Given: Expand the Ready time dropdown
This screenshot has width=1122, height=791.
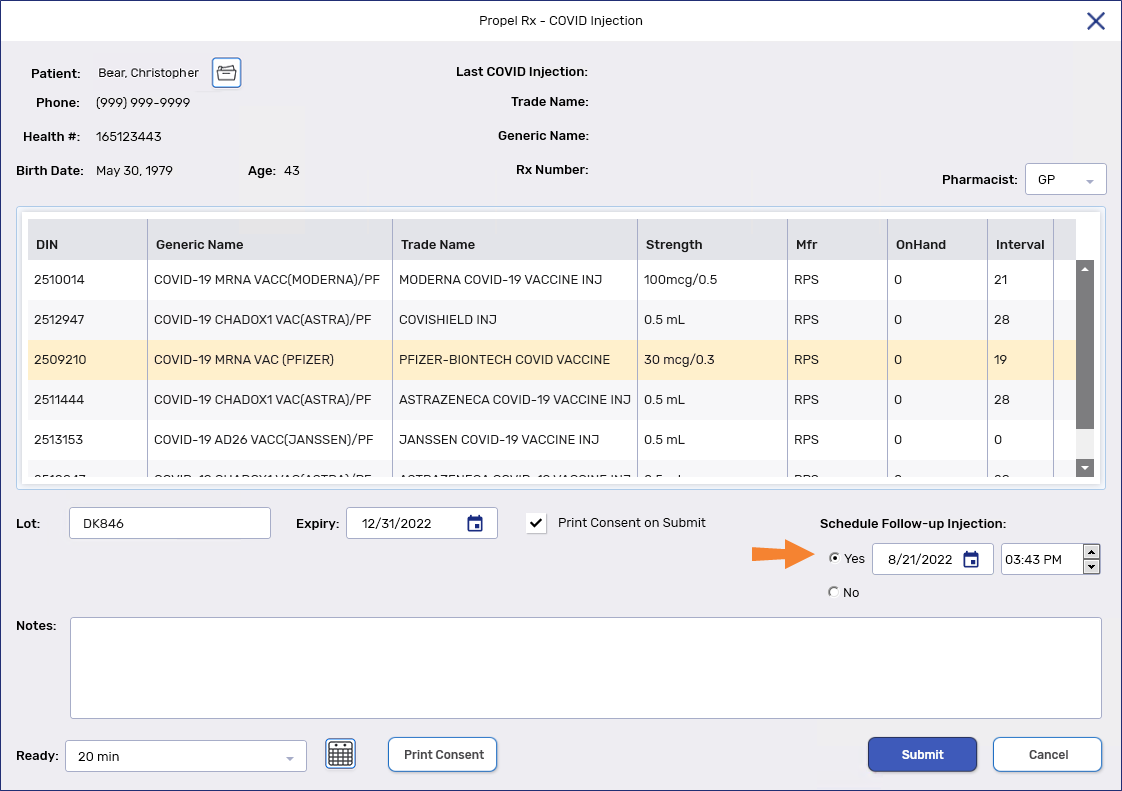Looking at the screenshot, I should pos(290,757).
